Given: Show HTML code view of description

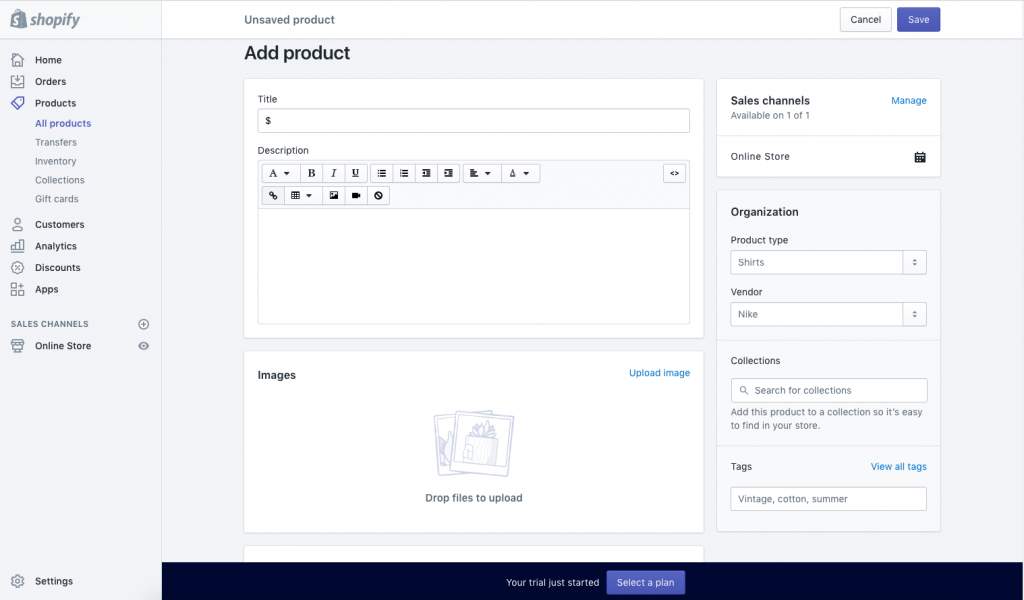Looking at the screenshot, I should 675,173.
